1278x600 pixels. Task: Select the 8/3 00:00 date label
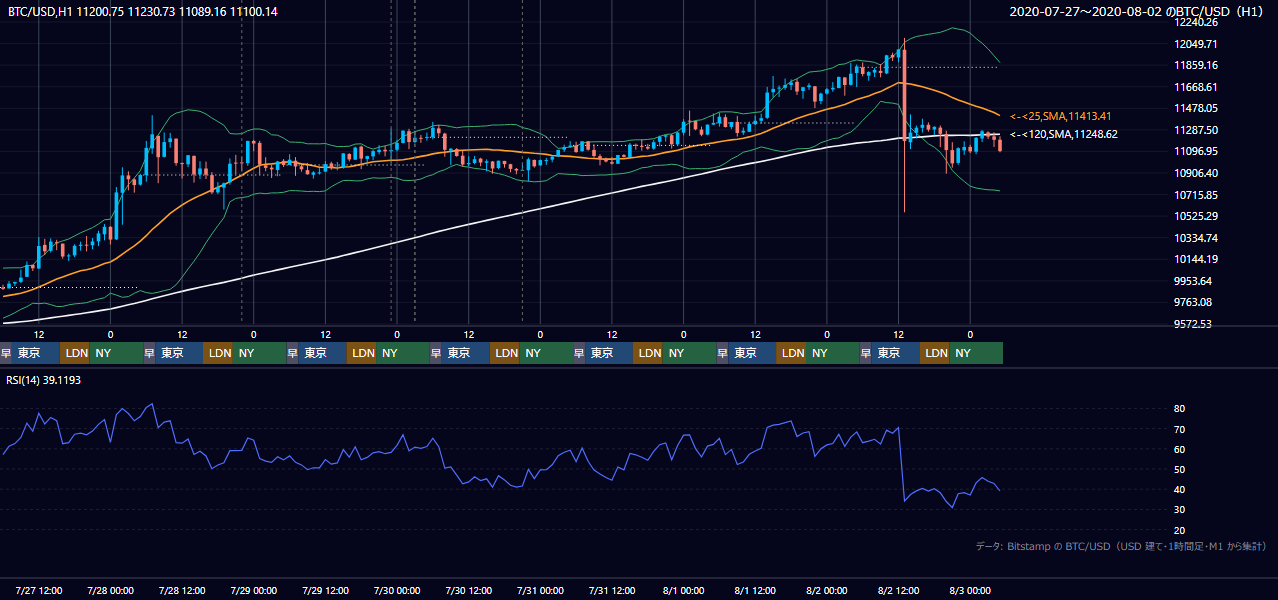click(969, 590)
